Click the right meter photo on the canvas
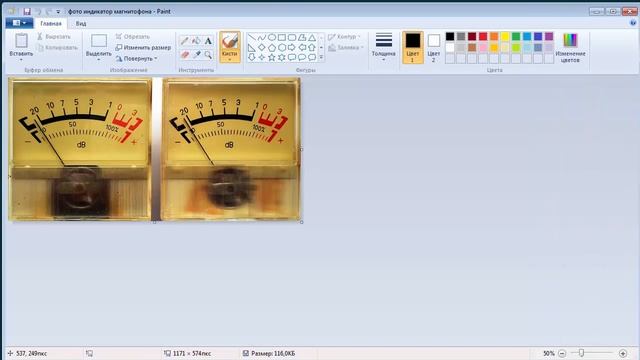The height and width of the screenshot is (360, 640). (x=231, y=149)
